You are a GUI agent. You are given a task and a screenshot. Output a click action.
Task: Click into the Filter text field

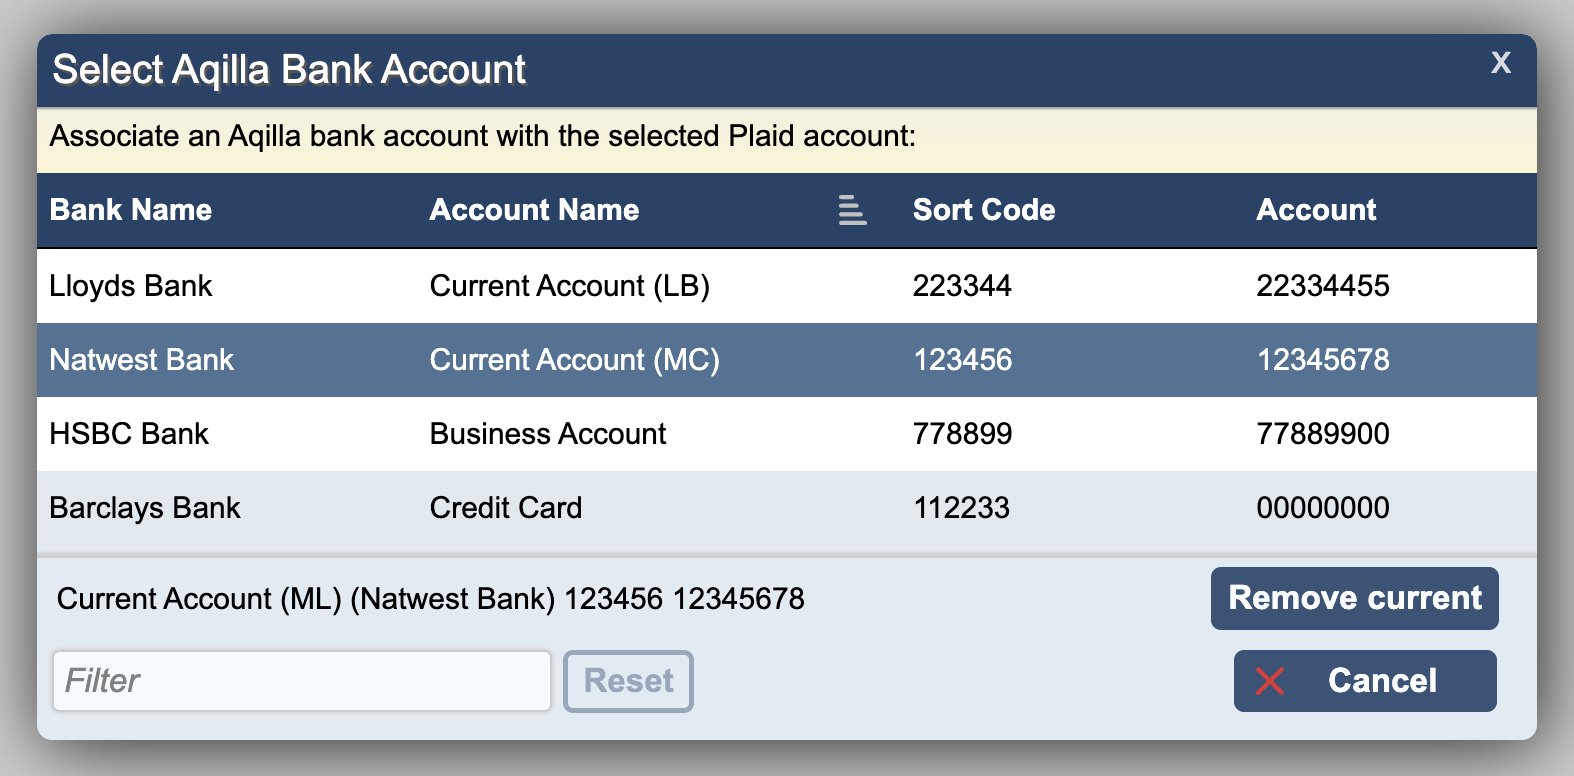coord(301,681)
